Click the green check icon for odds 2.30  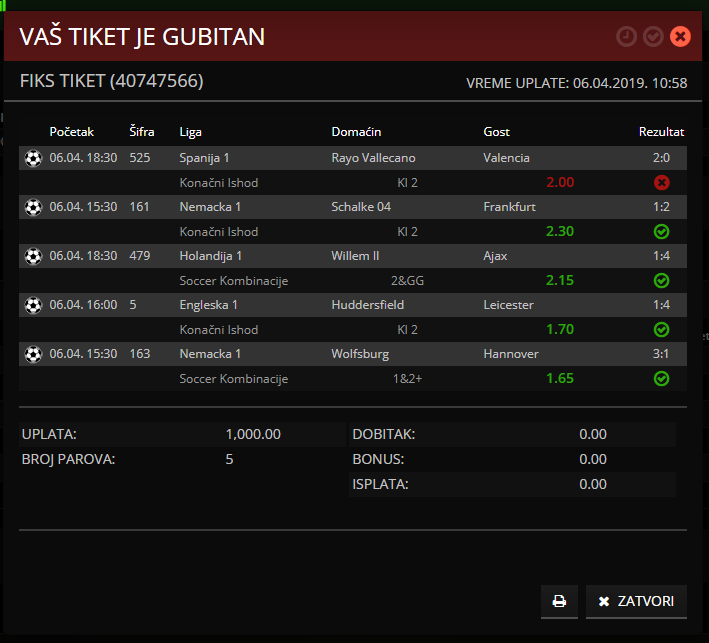662,232
